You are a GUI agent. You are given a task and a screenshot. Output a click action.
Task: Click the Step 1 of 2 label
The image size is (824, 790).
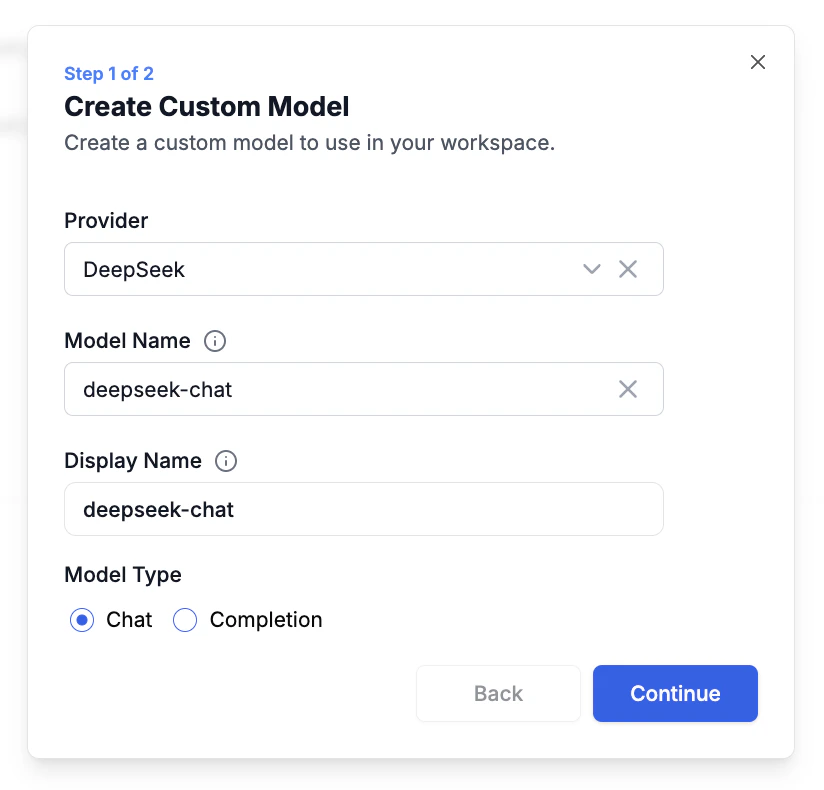tap(109, 73)
